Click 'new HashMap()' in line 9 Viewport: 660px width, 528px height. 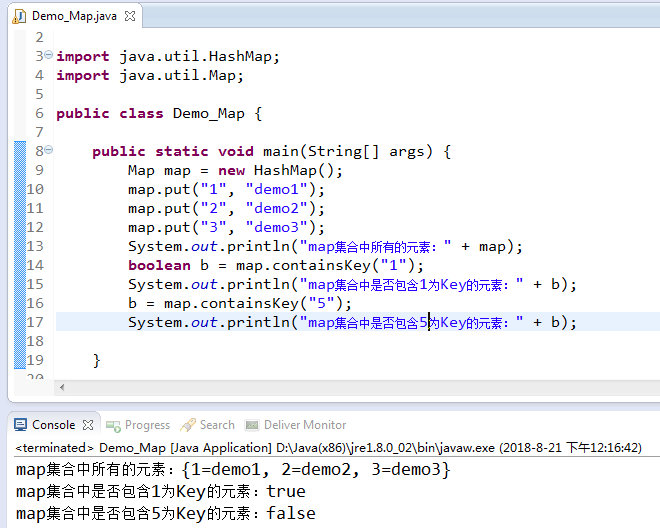(x=276, y=171)
